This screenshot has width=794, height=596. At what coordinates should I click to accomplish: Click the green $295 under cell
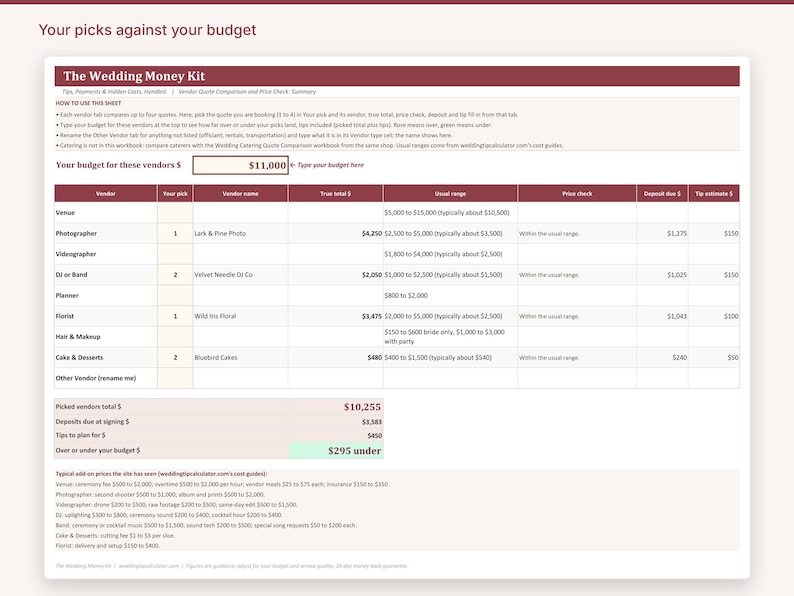click(336, 451)
